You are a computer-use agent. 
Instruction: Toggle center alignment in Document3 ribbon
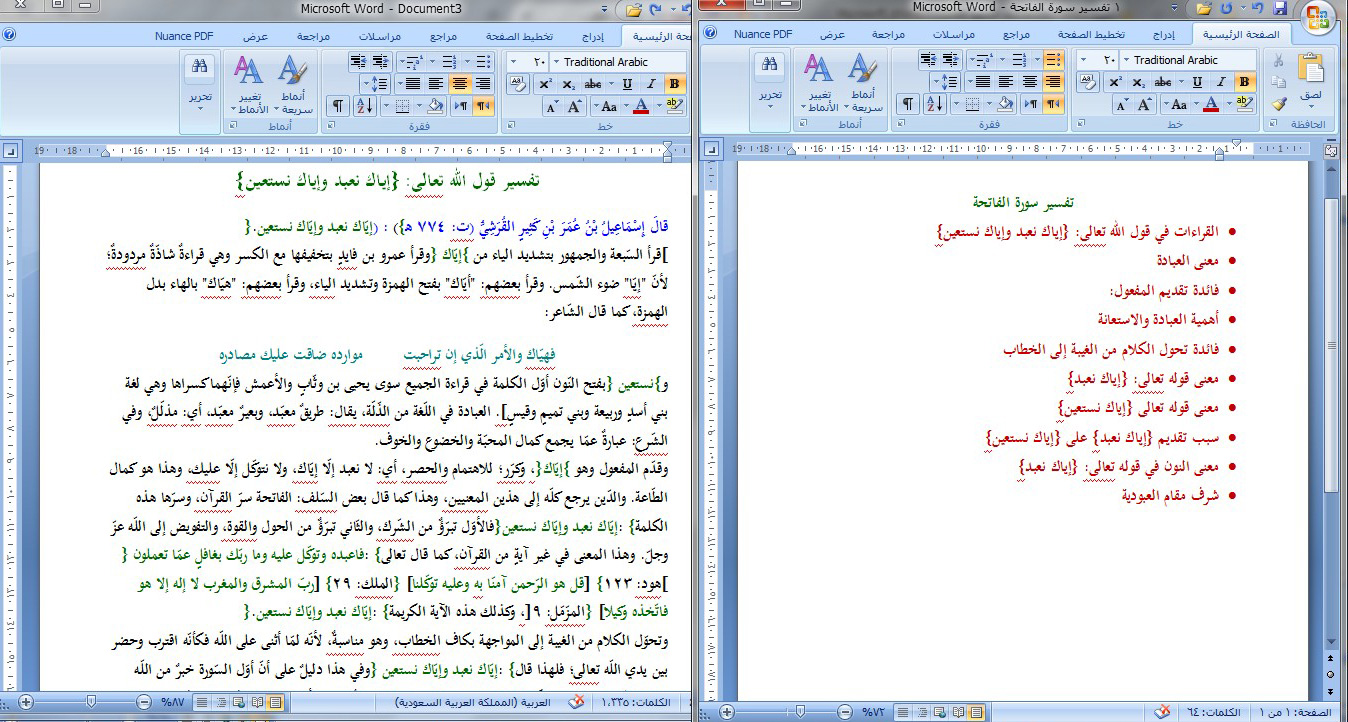(x=460, y=84)
